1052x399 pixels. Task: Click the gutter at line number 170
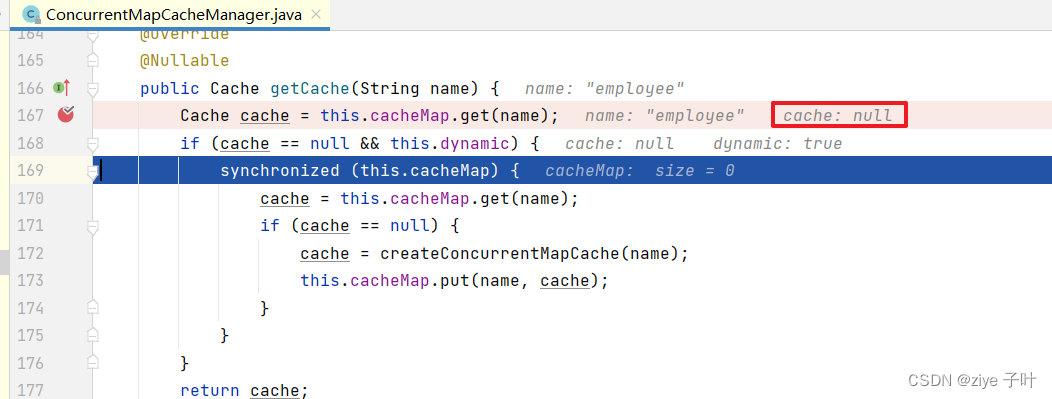click(29, 198)
